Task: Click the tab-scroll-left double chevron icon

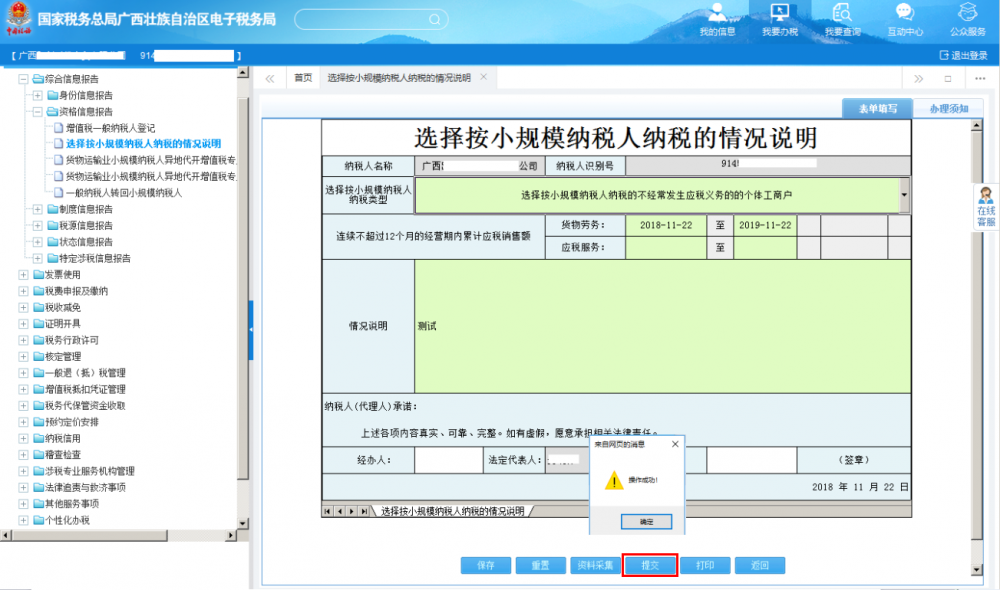Action: click(x=270, y=78)
